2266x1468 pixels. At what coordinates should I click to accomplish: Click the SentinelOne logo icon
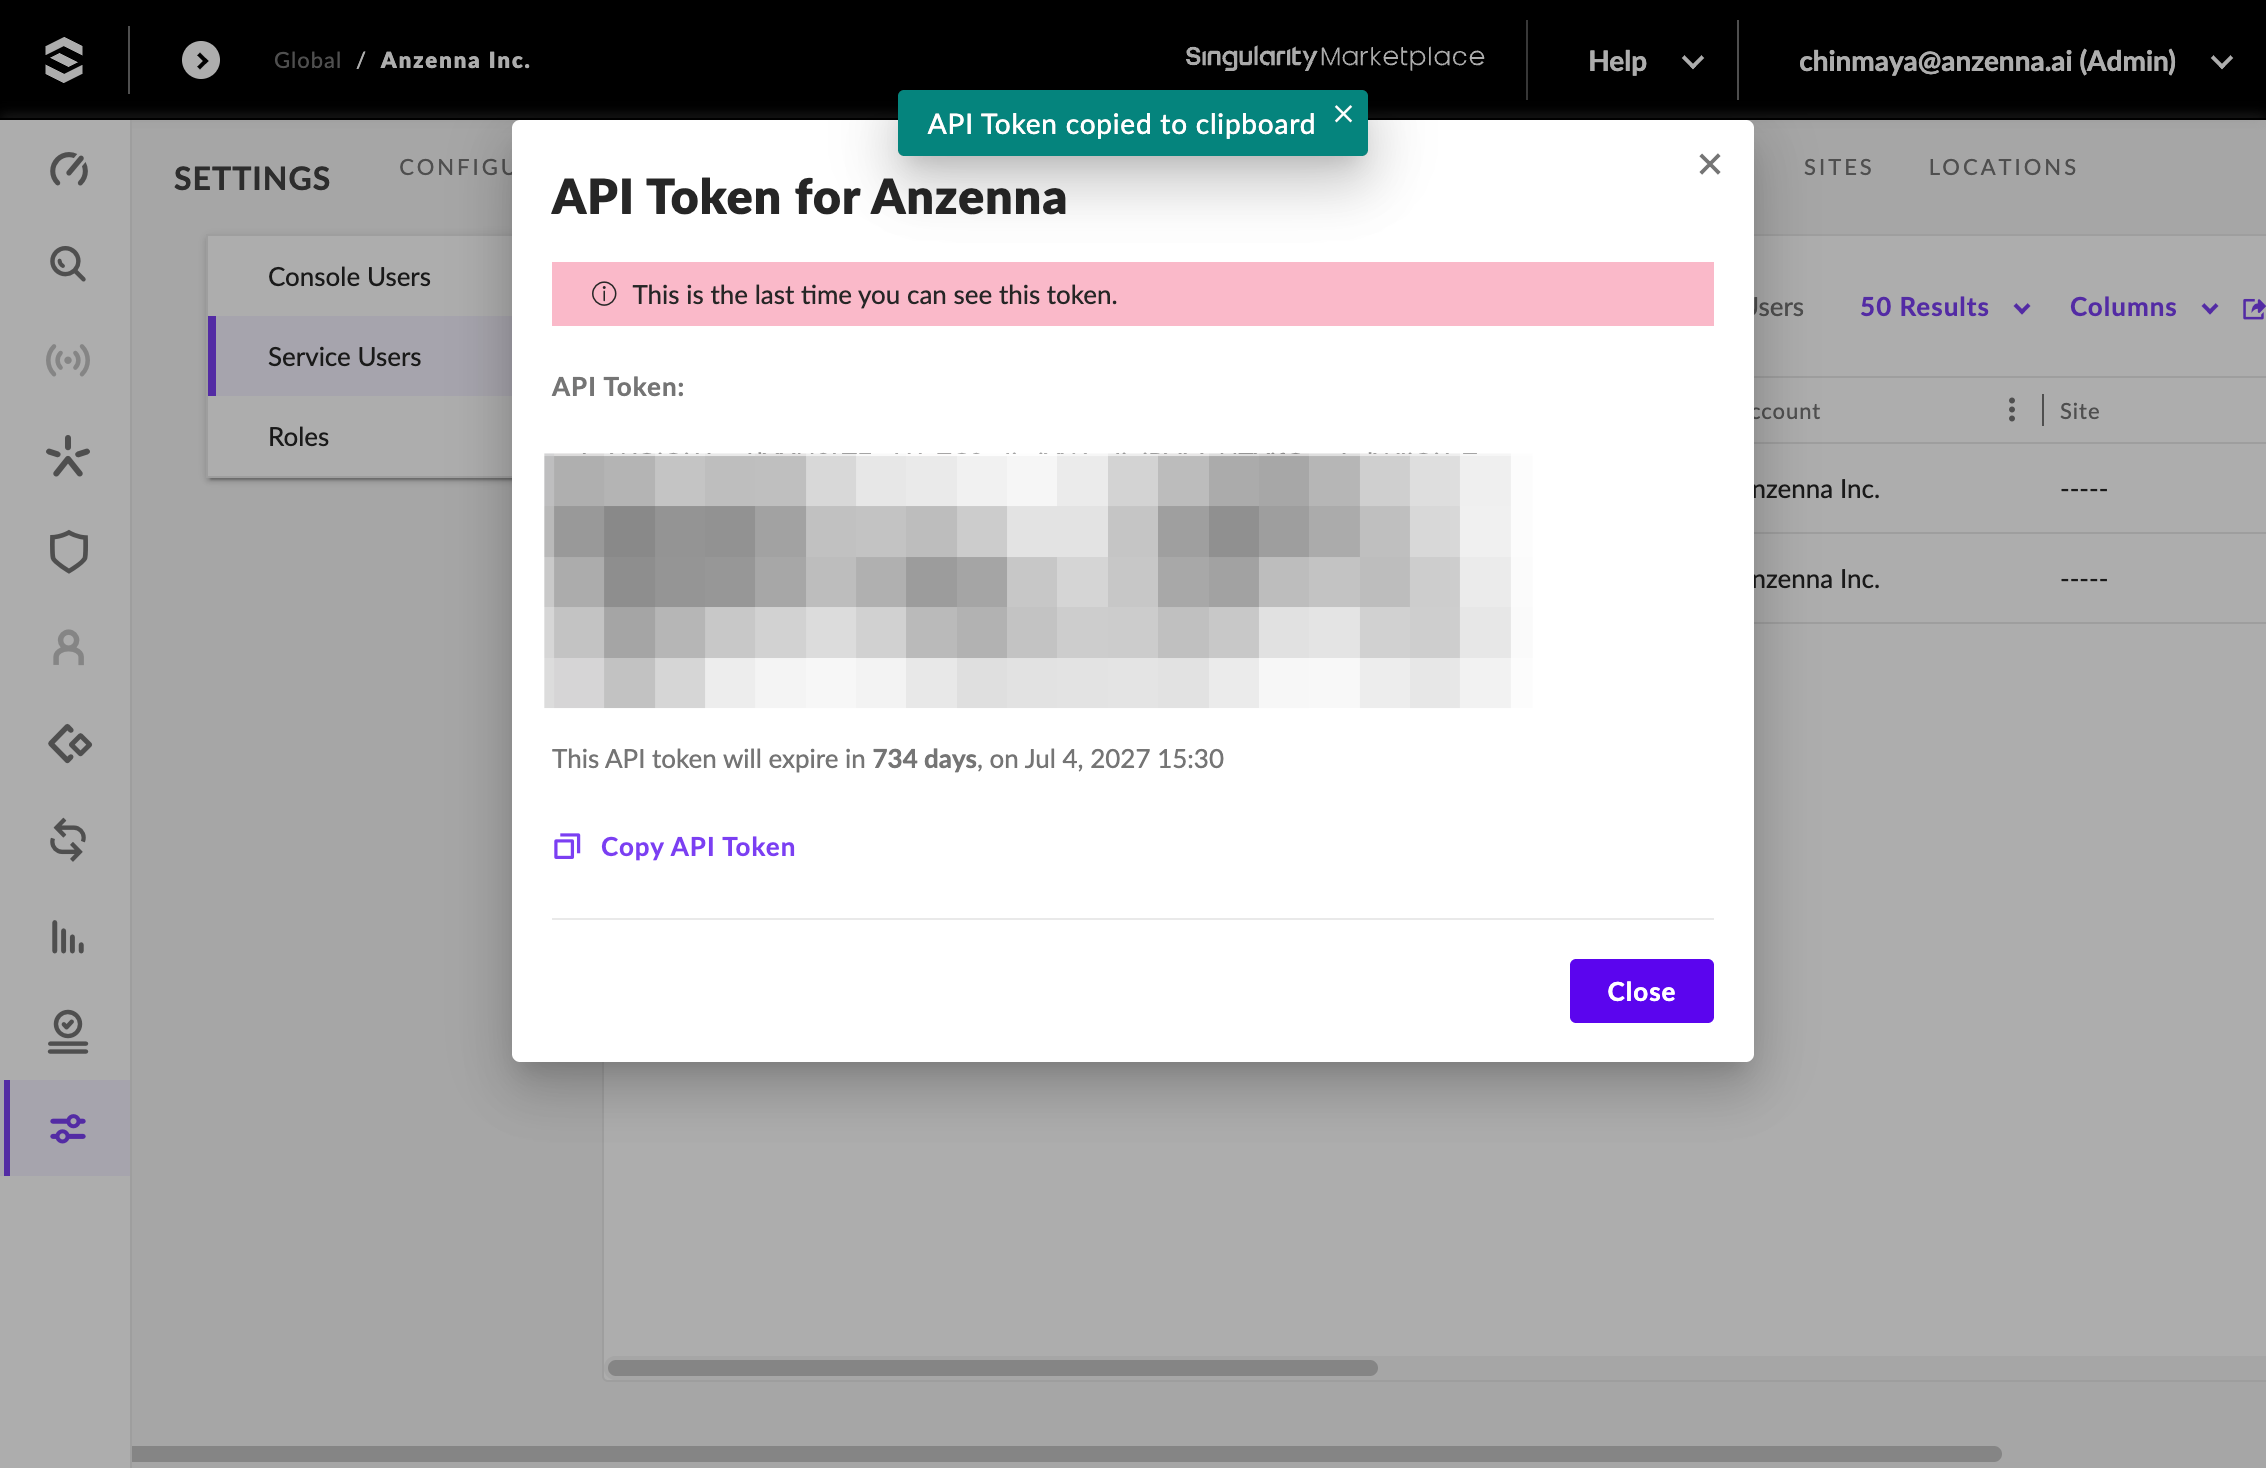pyautogui.click(x=64, y=60)
